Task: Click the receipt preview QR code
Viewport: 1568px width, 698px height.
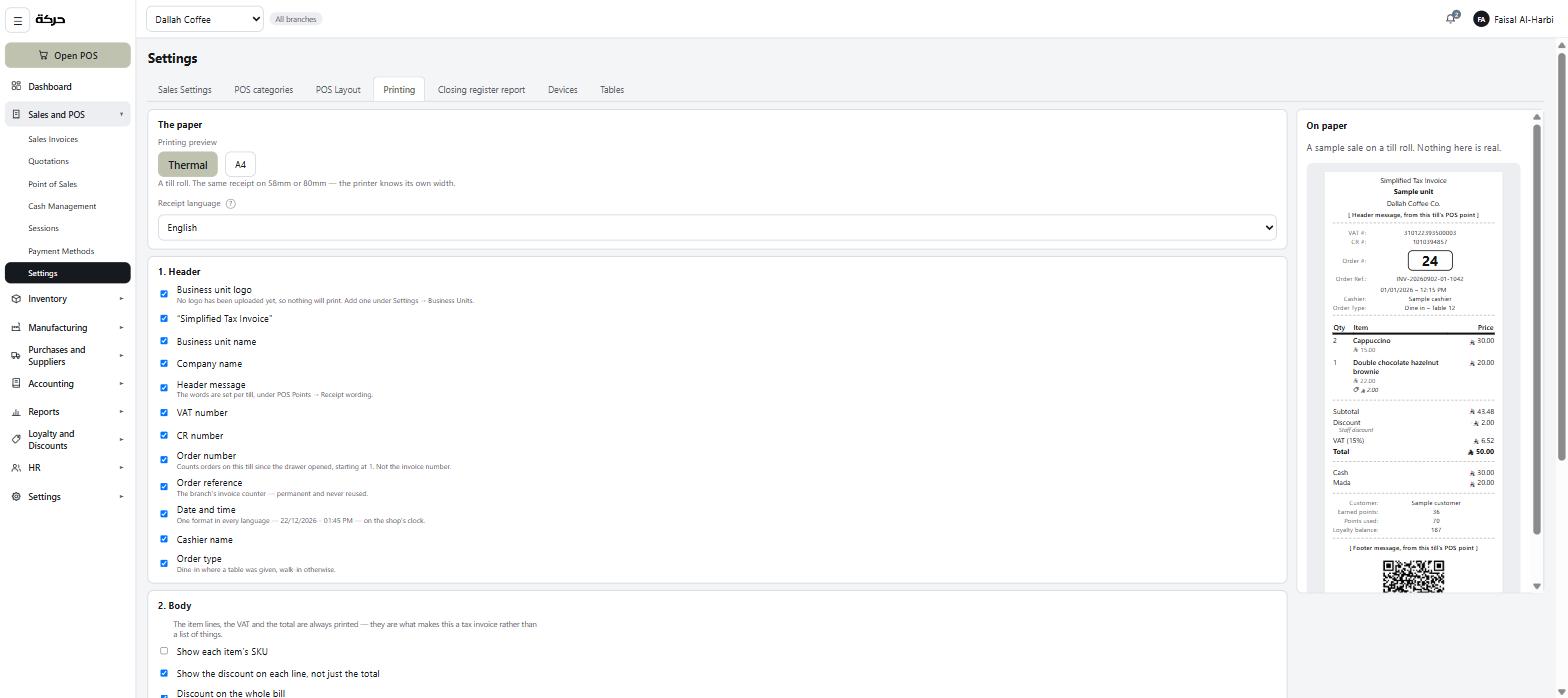Action: (x=1413, y=576)
